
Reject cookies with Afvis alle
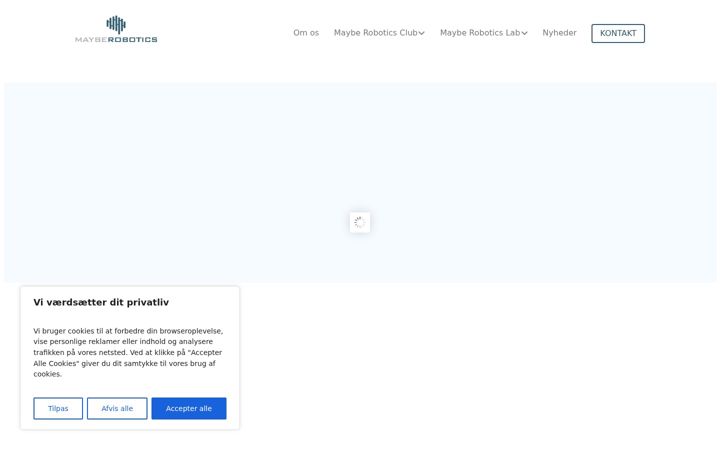(x=117, y=408)
